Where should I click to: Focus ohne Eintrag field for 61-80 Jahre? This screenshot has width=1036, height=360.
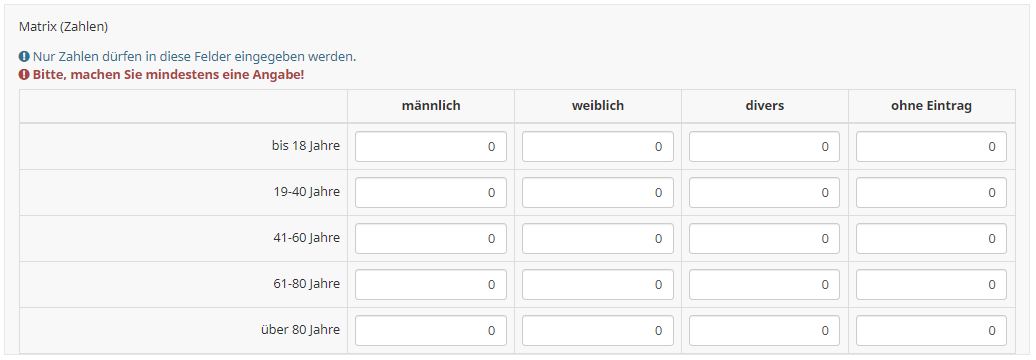point(932,284)
